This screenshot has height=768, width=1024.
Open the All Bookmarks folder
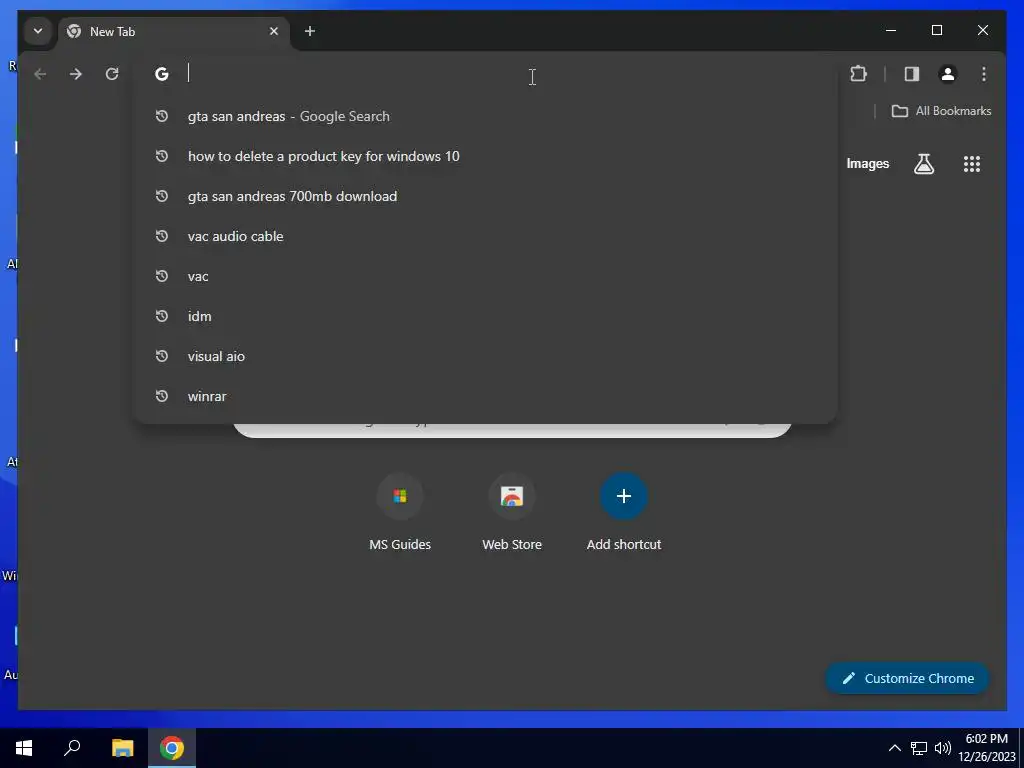point(941,111)
